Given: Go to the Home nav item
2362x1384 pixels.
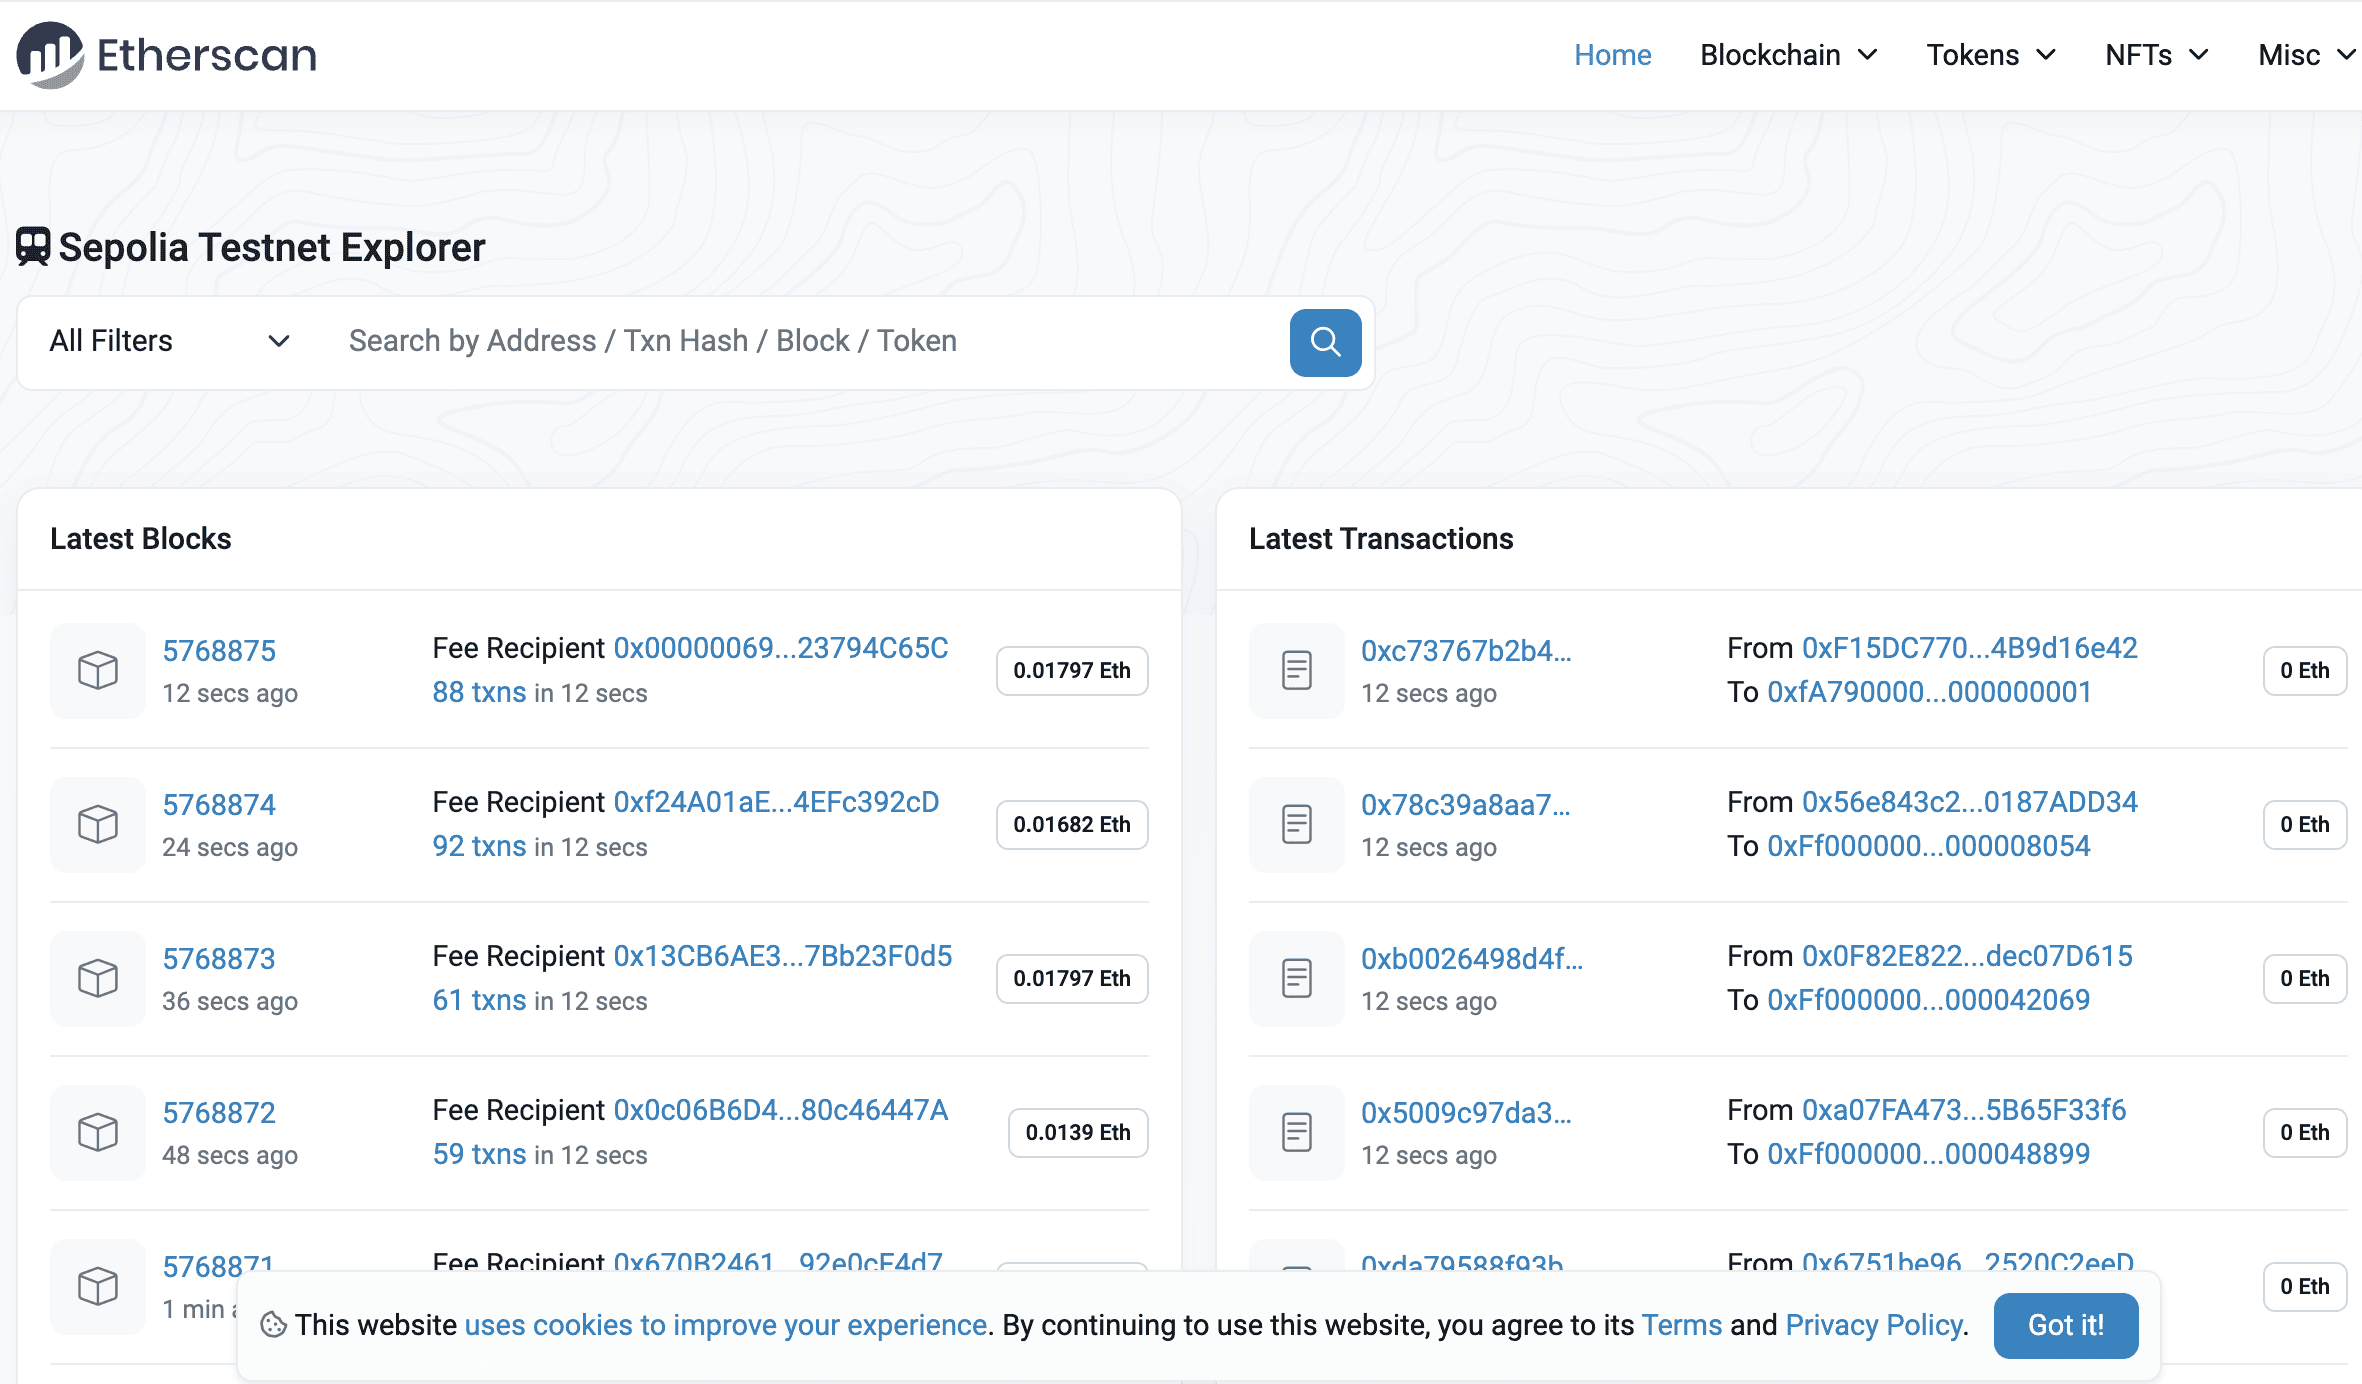Looking at the screenshot, I should pos(1612,55).
